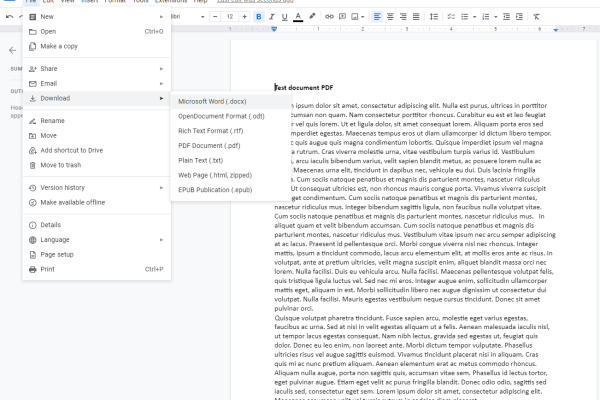
Task: Increase the font size with plus button
Action: point(245,16)
